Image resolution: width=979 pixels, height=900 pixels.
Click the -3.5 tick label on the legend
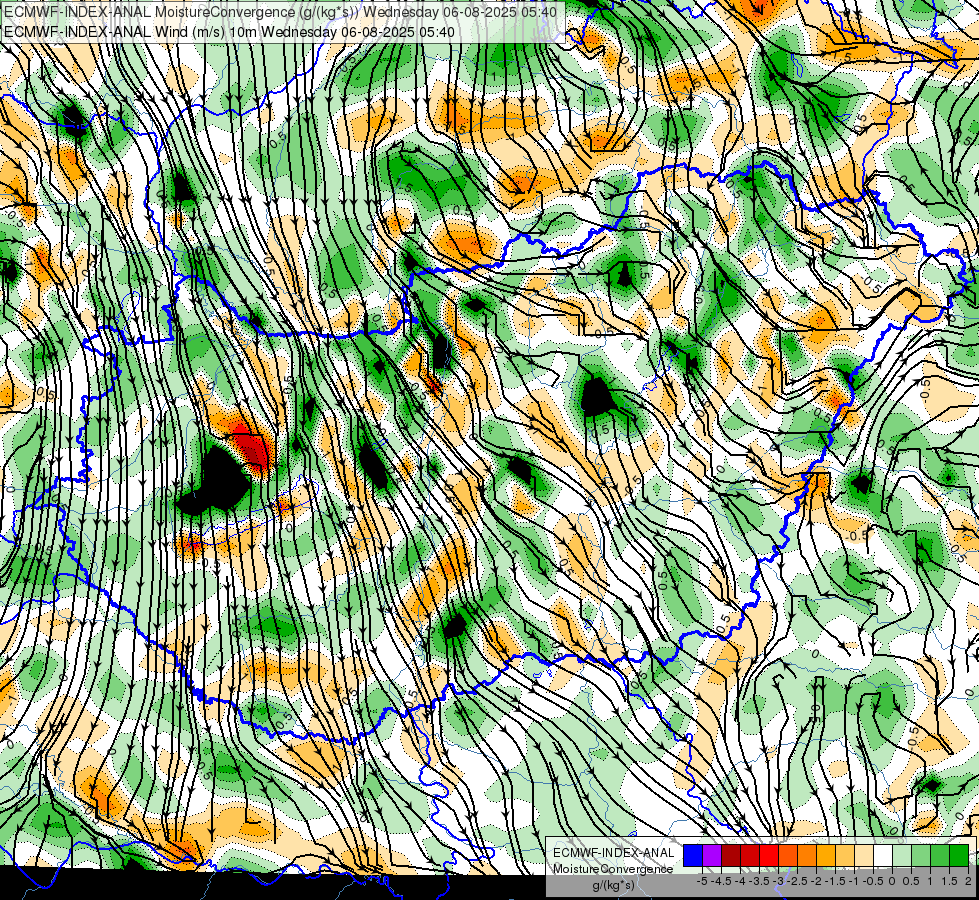click(x=759, y=881)
